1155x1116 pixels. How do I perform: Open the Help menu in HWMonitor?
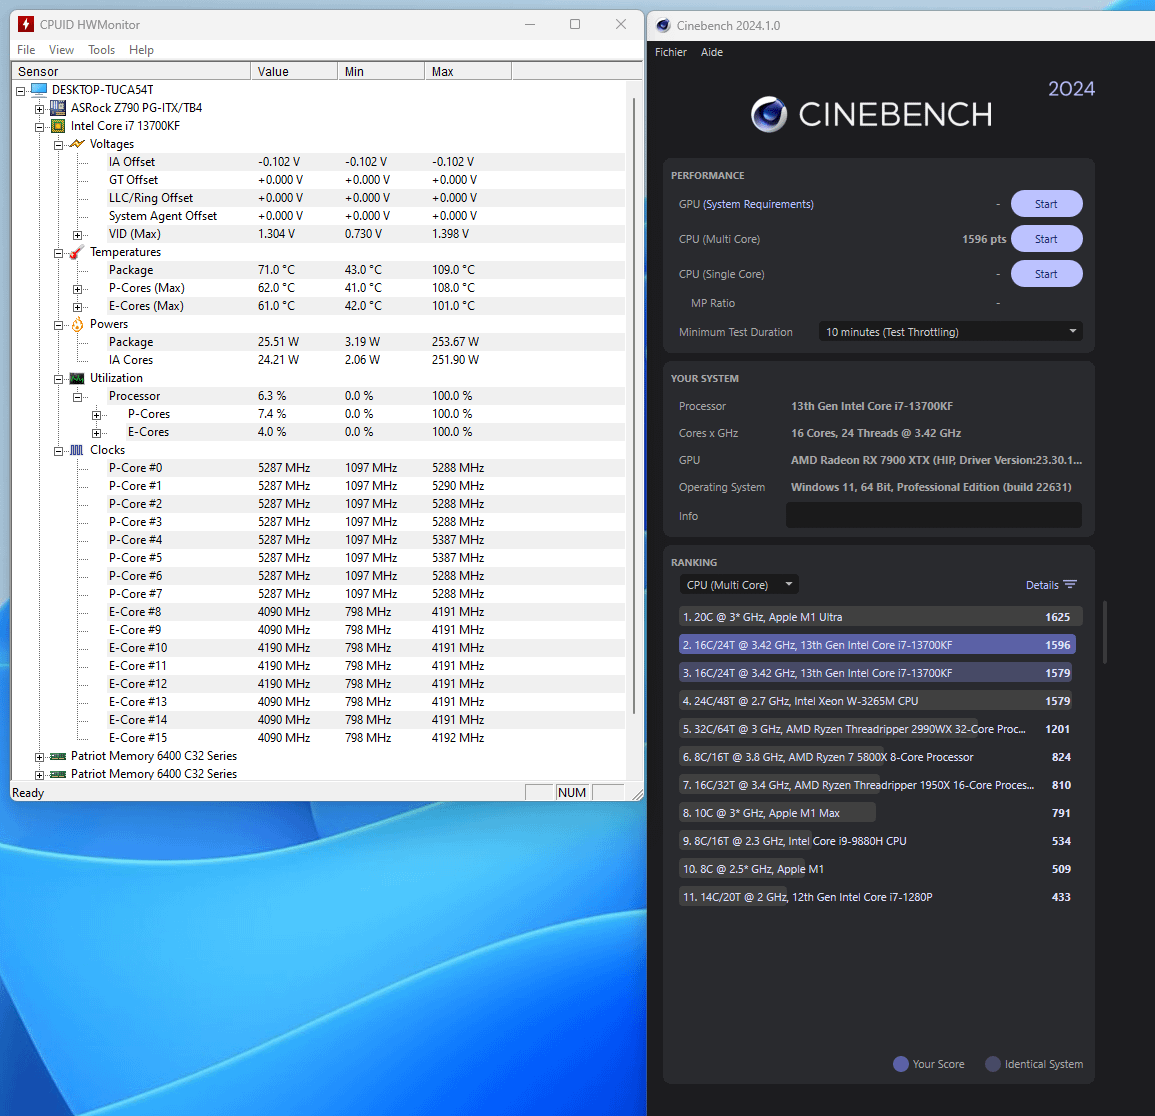pos(141,50)
